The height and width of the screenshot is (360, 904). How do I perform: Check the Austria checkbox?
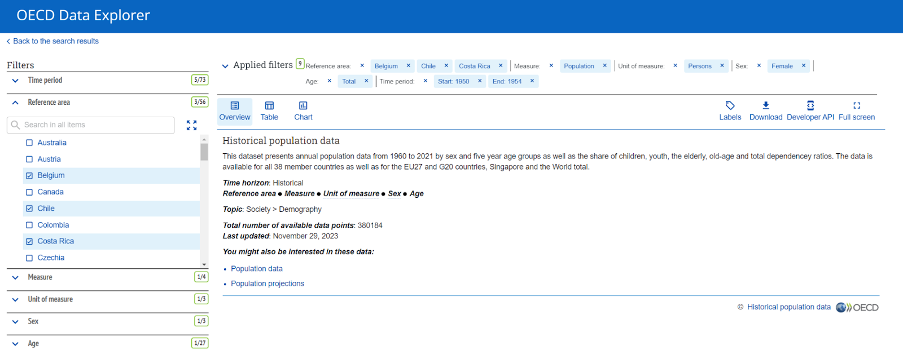tap(29, 159)
